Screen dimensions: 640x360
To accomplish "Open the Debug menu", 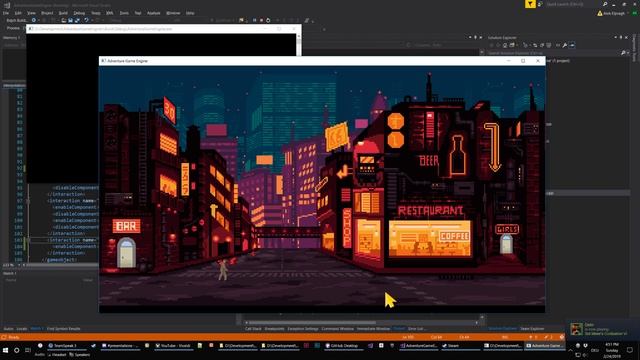I will [79, 13].
